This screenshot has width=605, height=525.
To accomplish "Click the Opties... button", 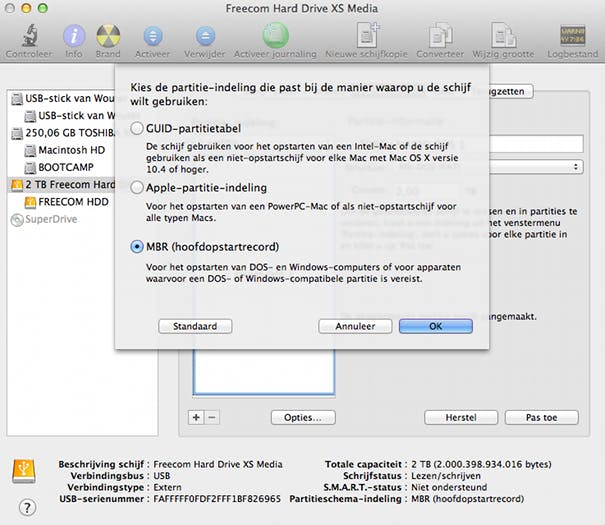I will pyautogui.click(x=303, y=417).
